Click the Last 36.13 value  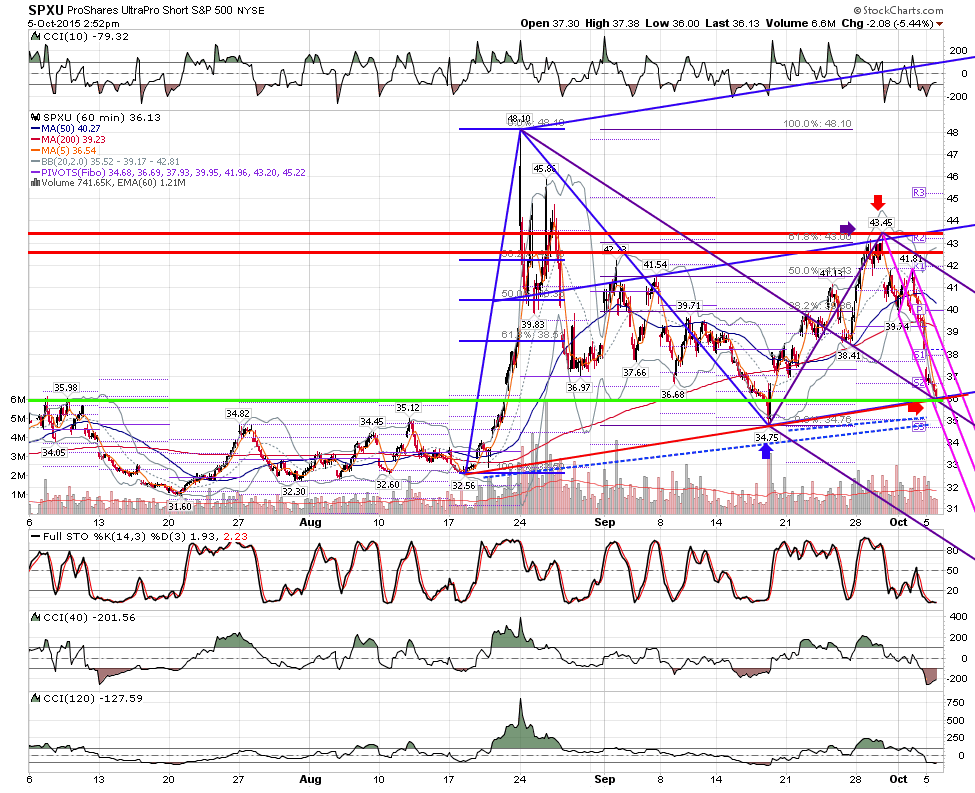coord(732,24)
